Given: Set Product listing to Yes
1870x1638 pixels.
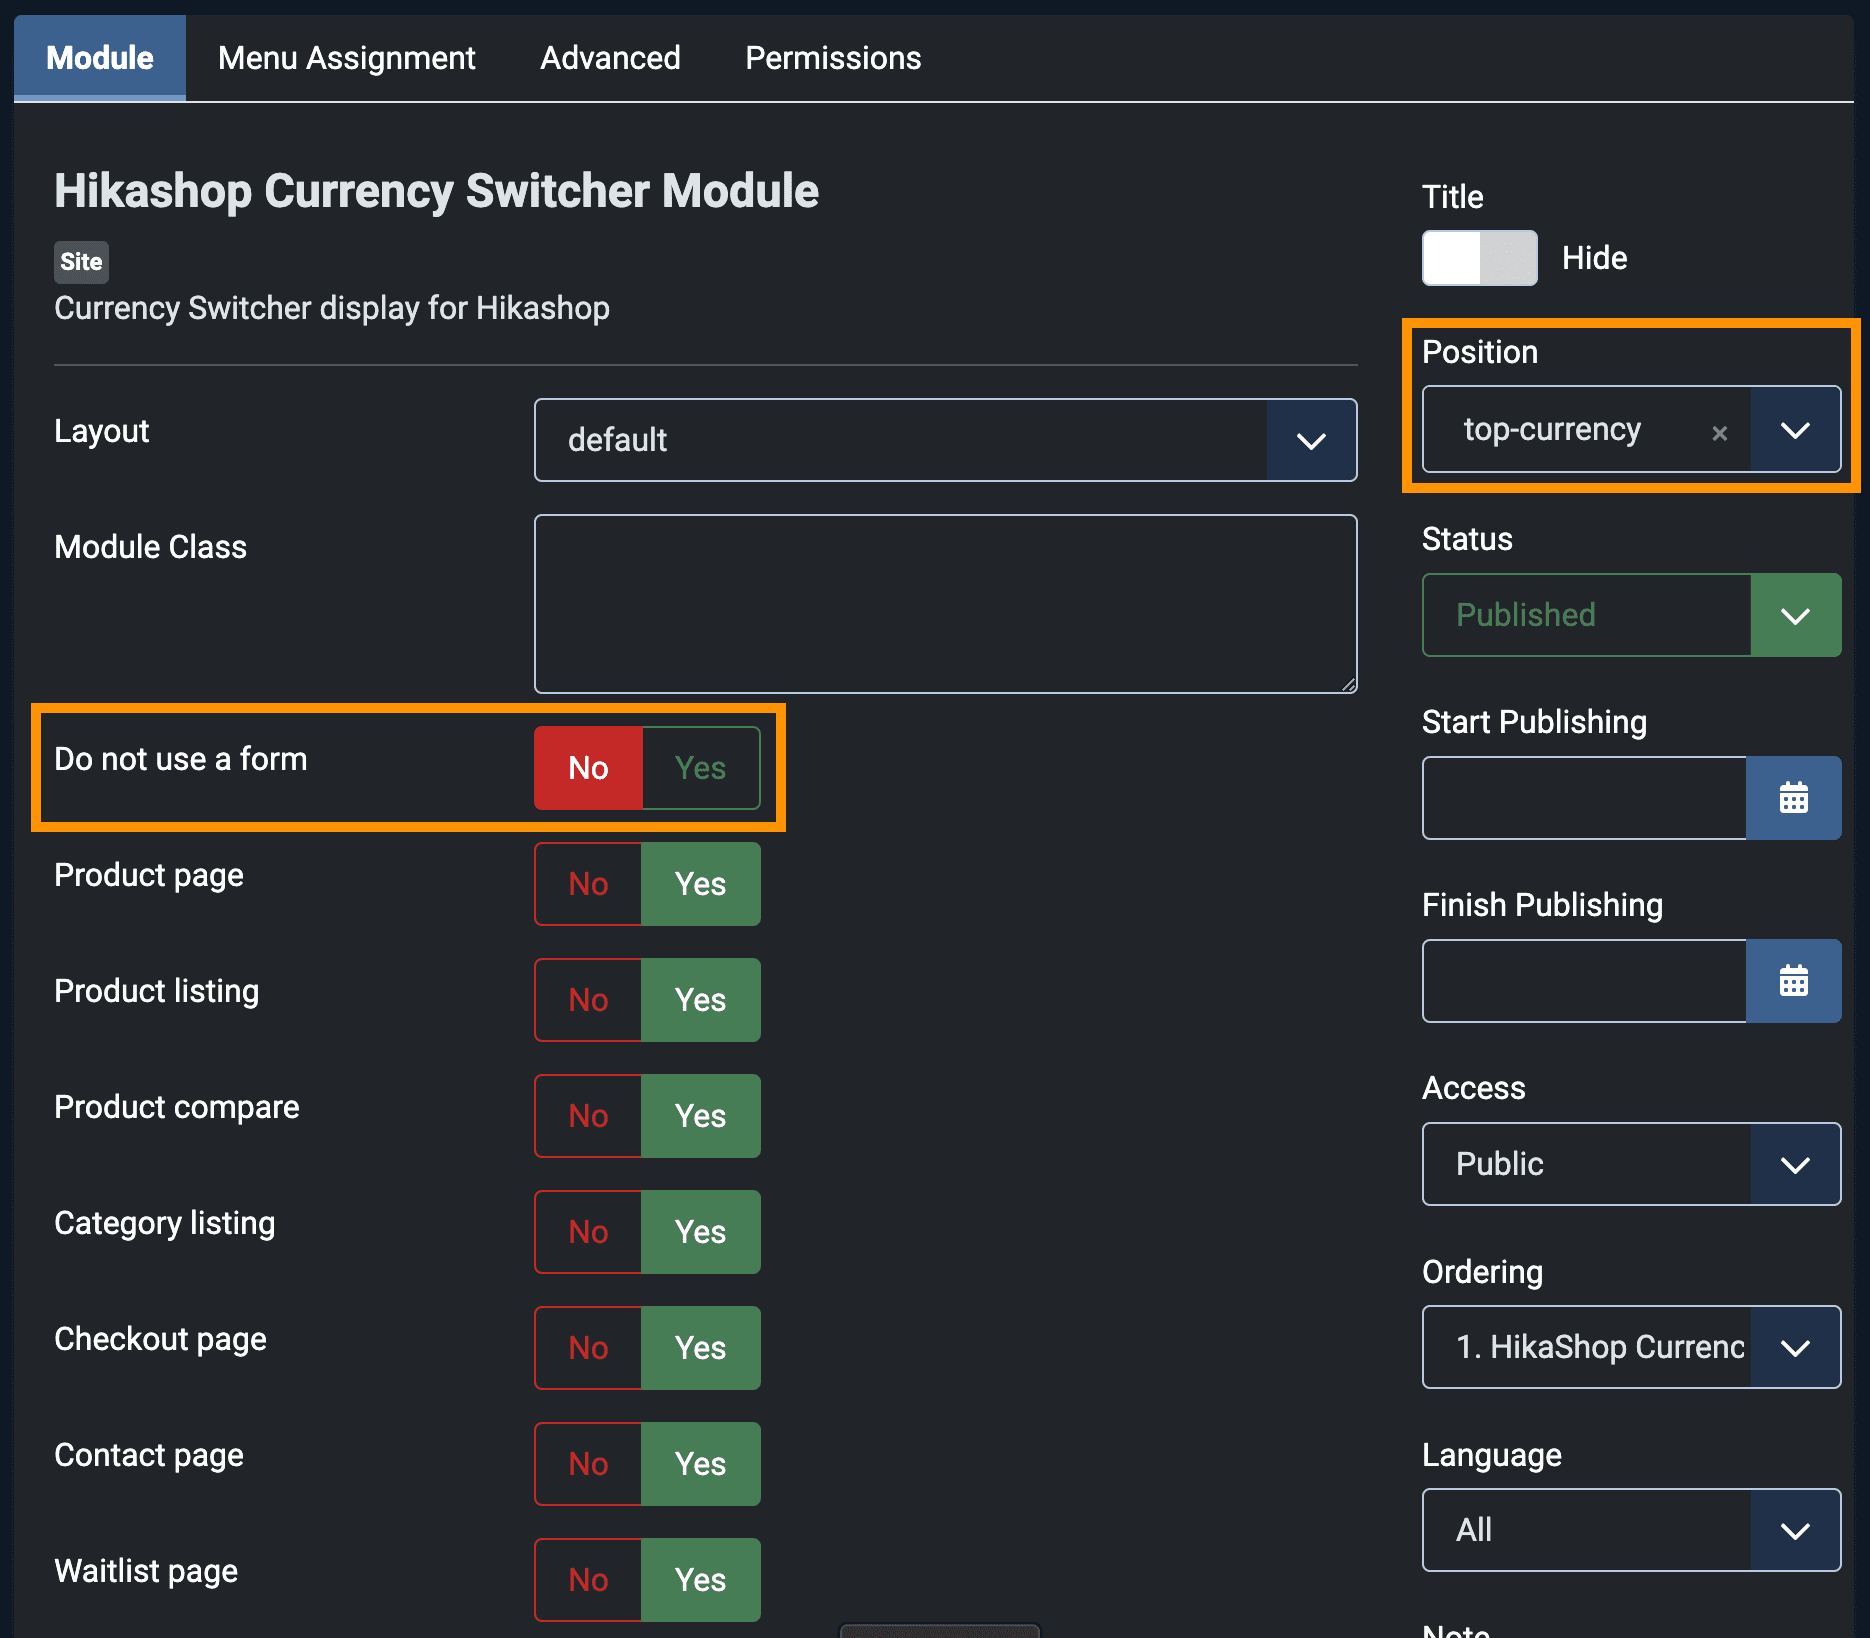Looking at the screenshot, I should pos(701,1000).
